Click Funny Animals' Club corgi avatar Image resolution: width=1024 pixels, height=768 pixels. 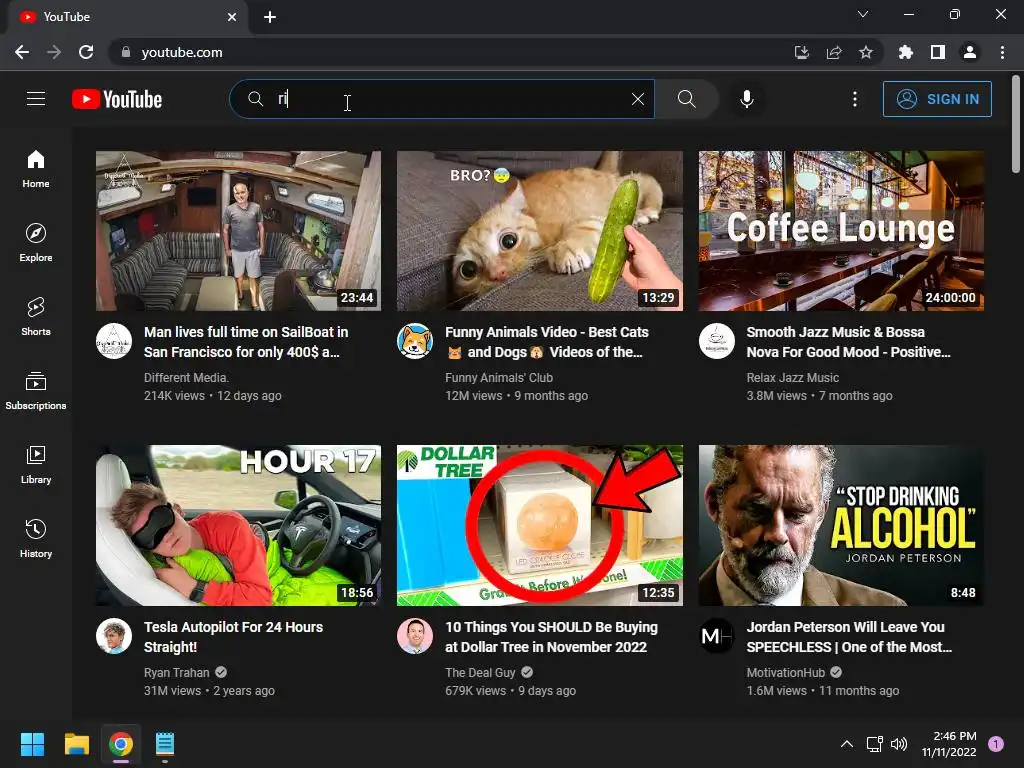415,341
